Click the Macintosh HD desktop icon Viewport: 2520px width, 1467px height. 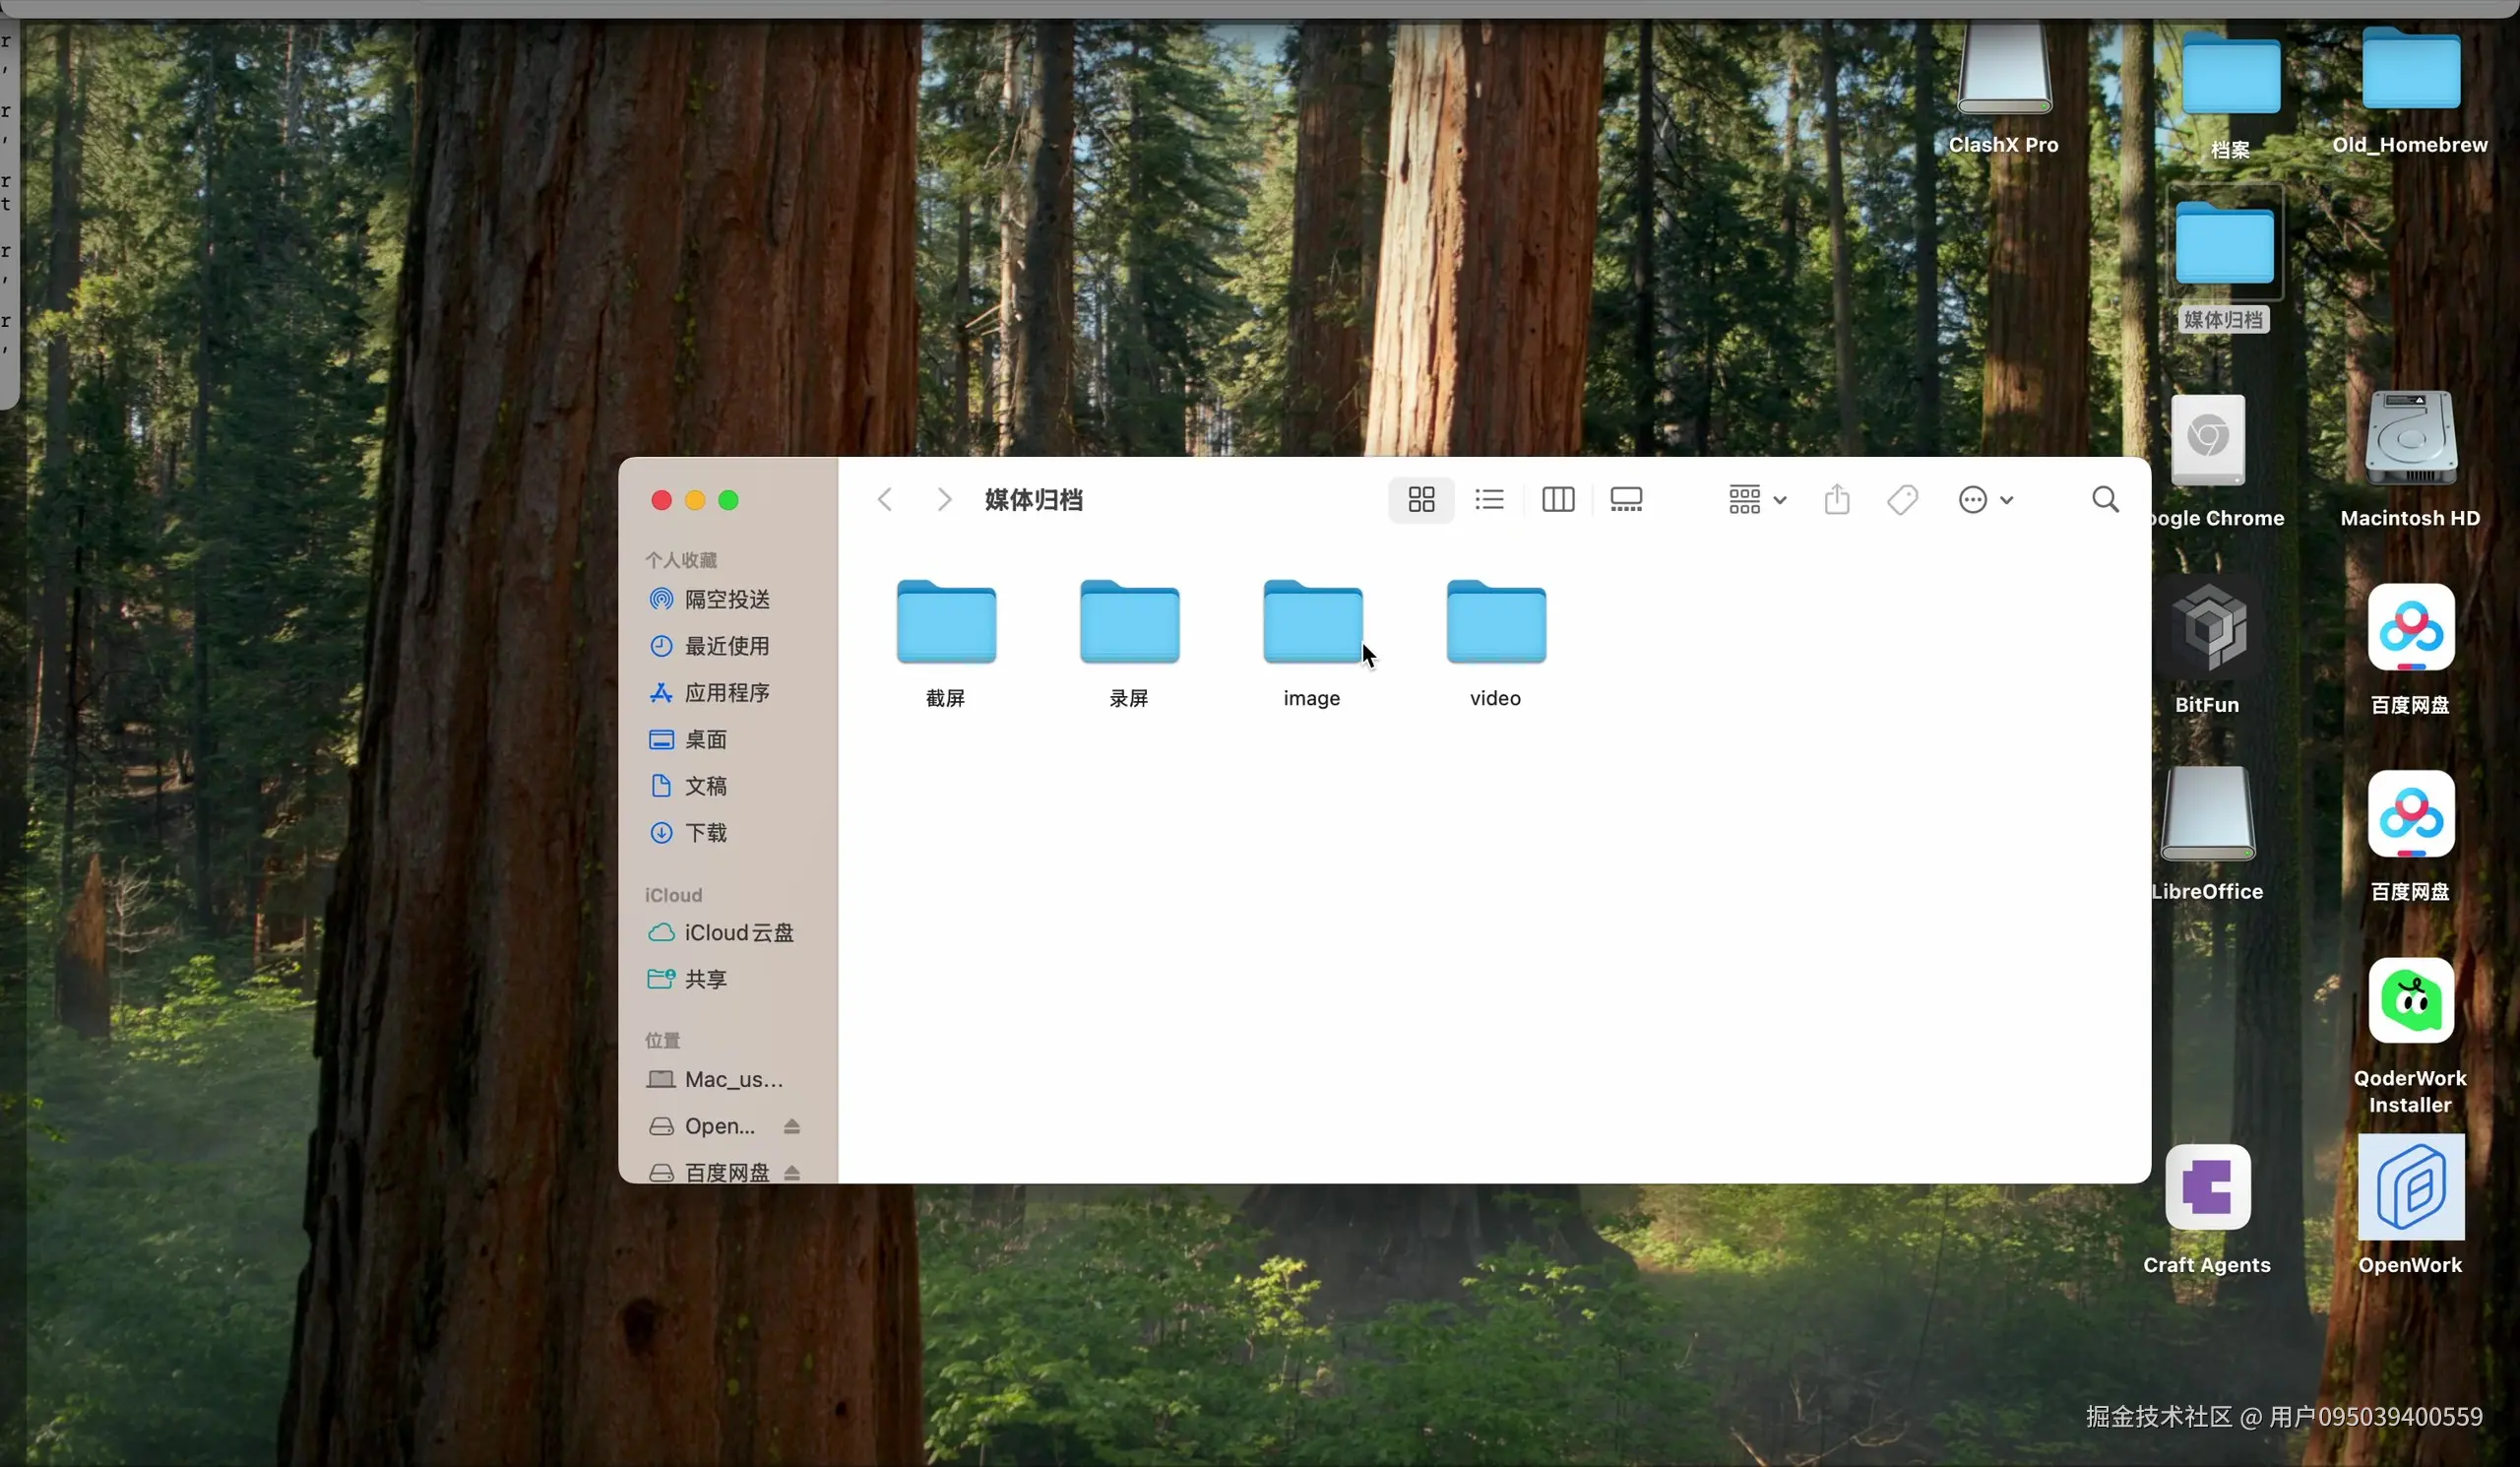click(x=2410, y=440)
